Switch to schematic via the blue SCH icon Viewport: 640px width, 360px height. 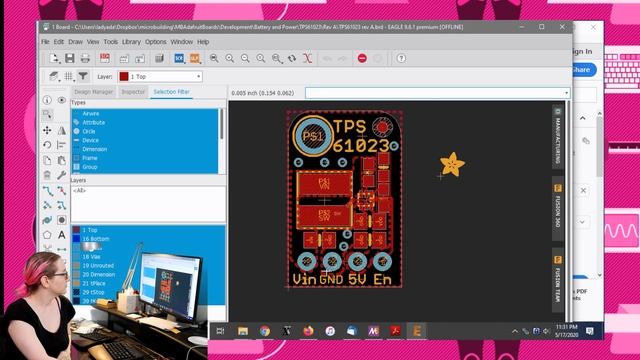point(179,58)
